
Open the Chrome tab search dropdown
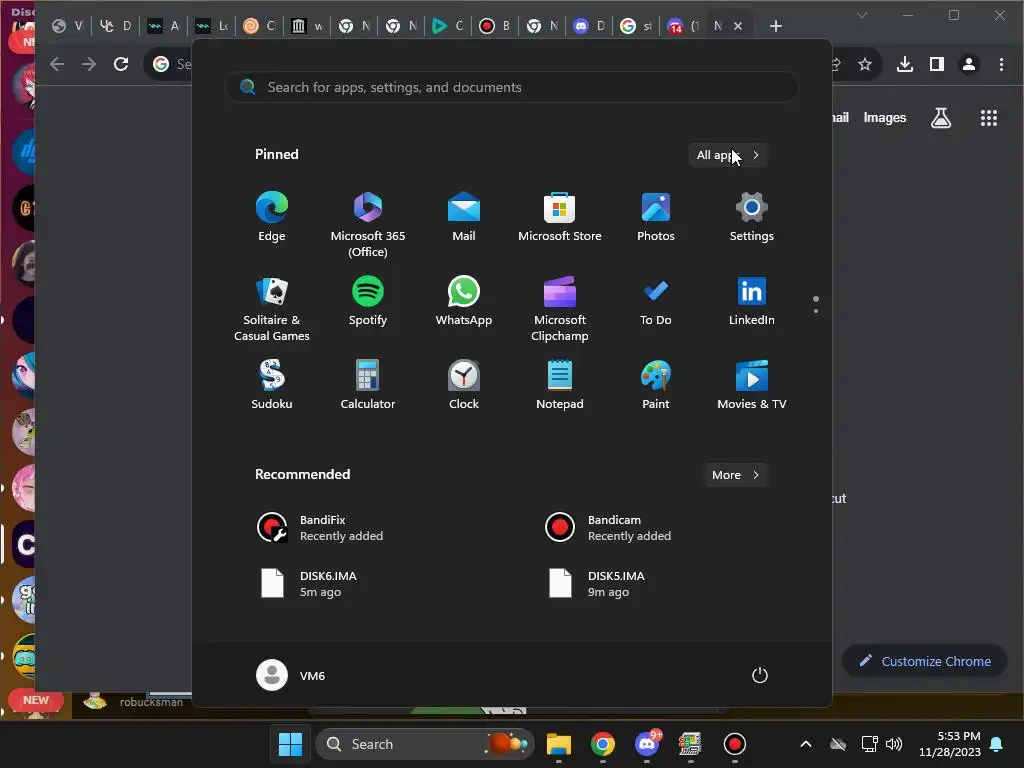pos(862,15)
